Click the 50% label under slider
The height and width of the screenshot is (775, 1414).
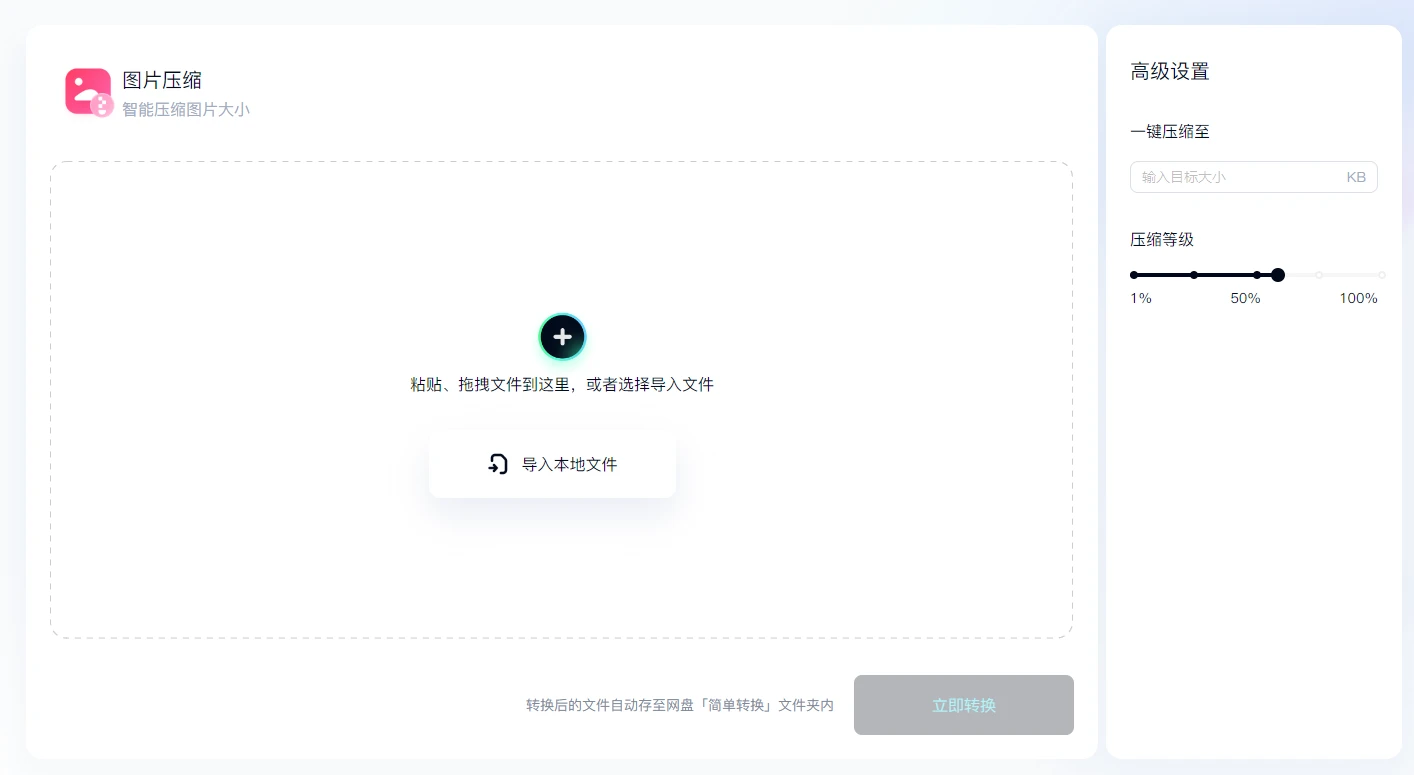coord(1245,298)
